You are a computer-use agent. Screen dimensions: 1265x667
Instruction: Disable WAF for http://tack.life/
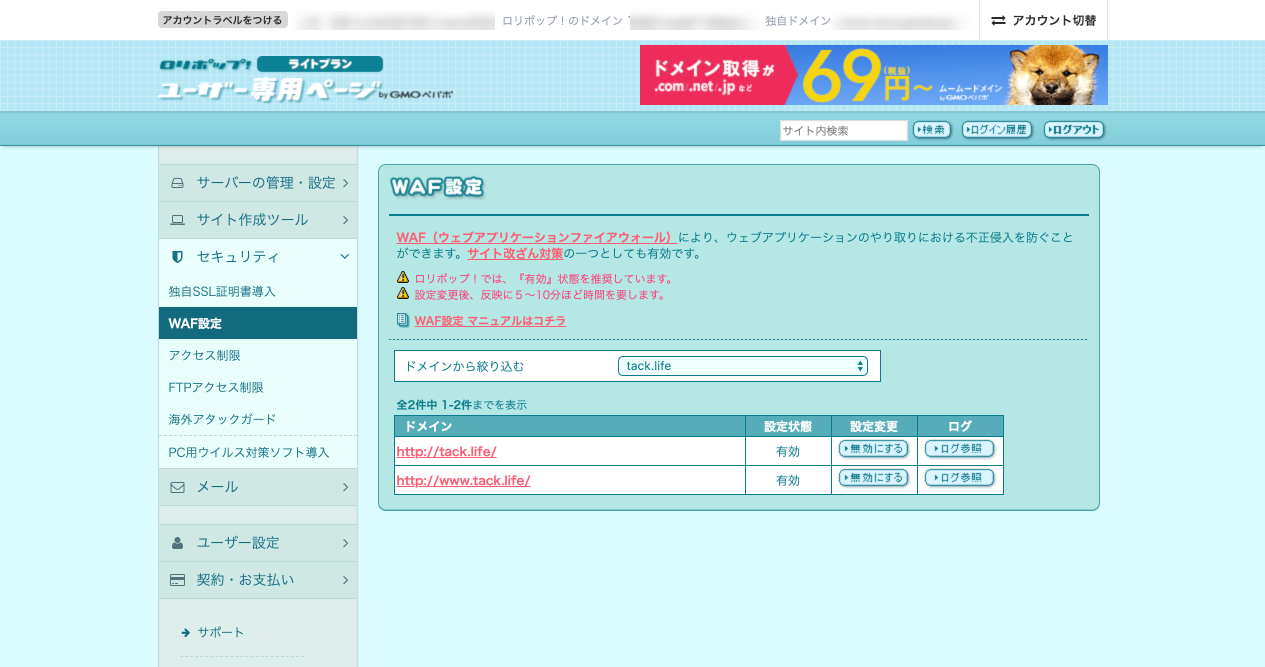tap(873, 449)
